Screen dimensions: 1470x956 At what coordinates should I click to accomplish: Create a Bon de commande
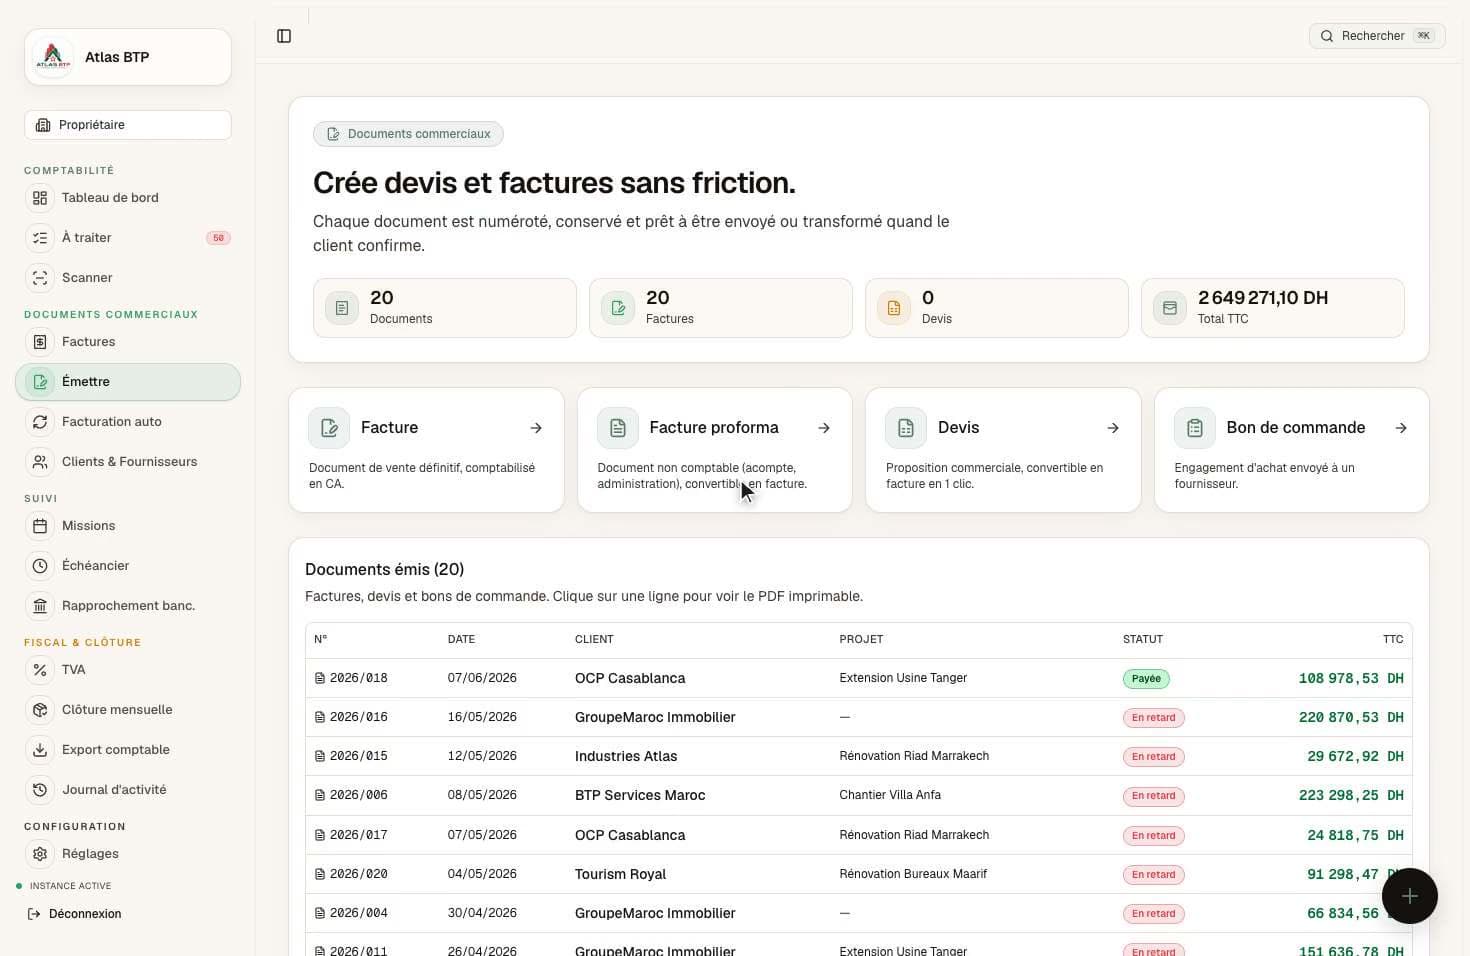click(x=1292, y=450)
